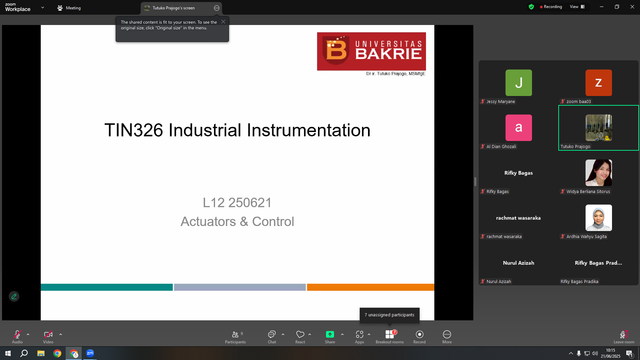Click the L12 250621 text
Image resolution: width=640 pixels, height=360 pixels.
pyautogui.click(x=237, y=202)
